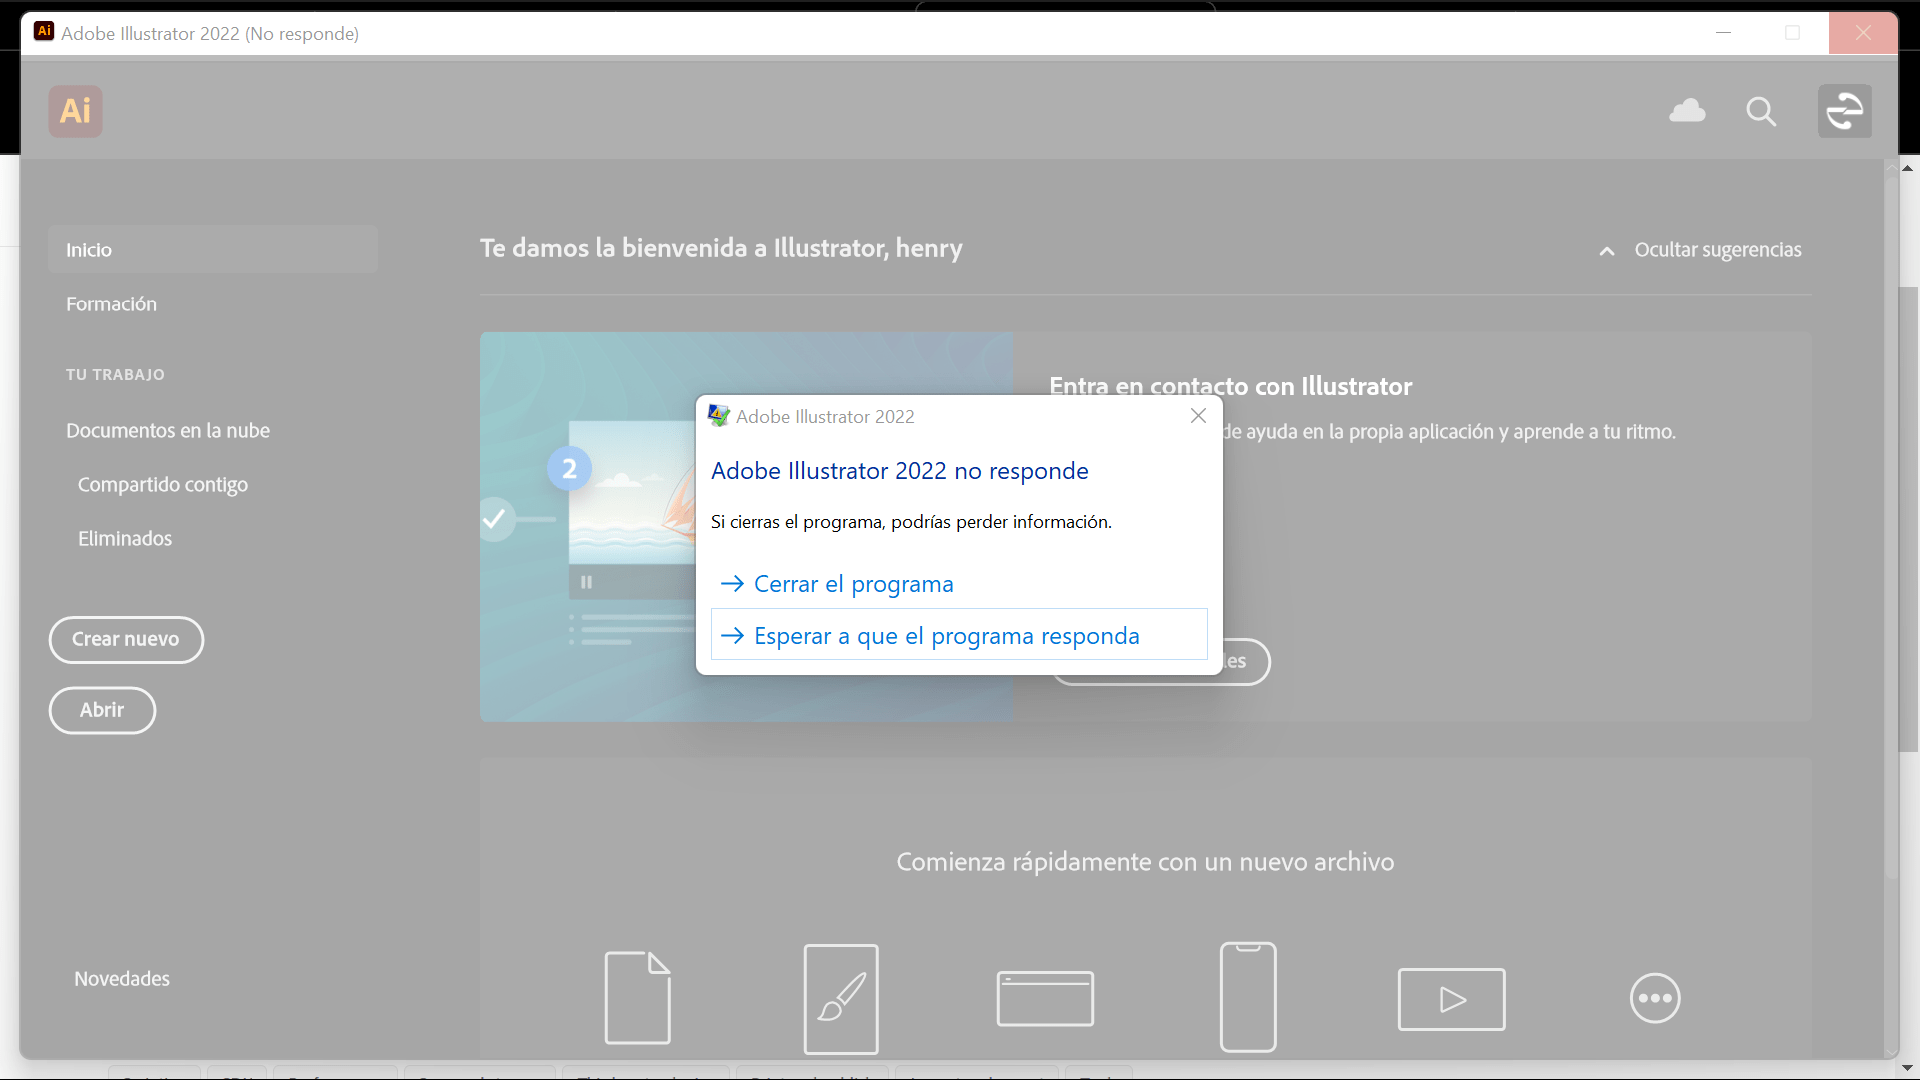Select the paintbrush illustration template icon
Viewport: 1920px width, 1080px height.
(840, 997)
